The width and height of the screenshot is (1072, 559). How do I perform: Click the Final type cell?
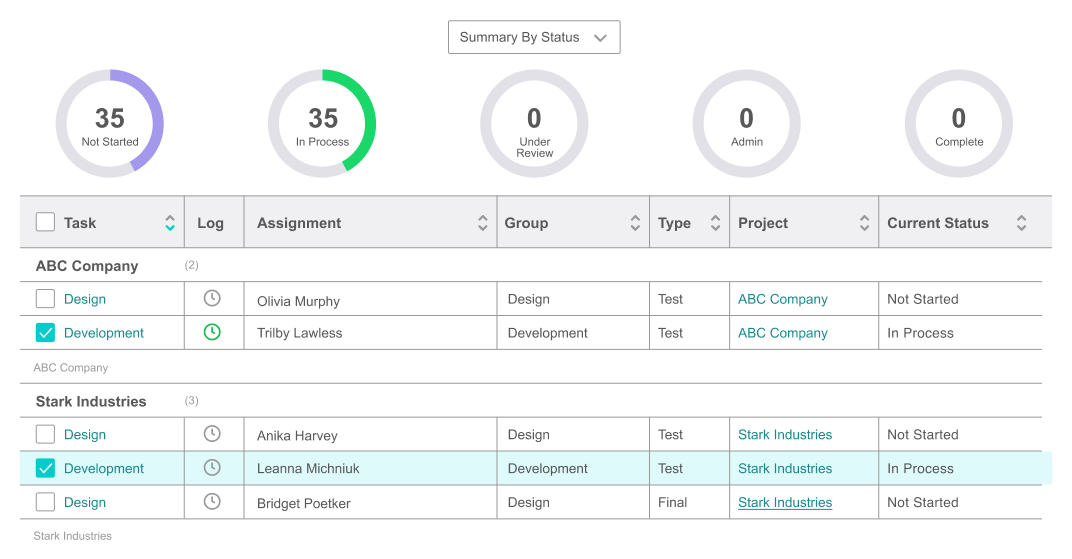tap(689, 502)
